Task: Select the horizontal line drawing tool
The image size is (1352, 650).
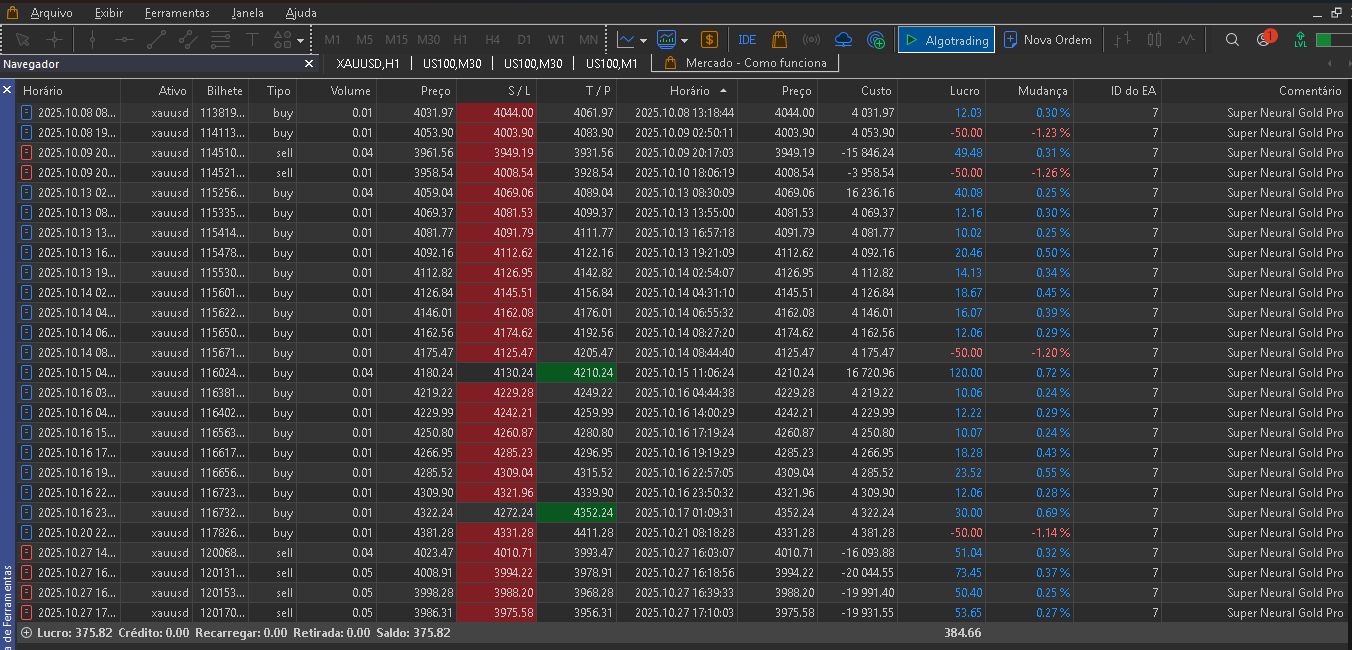Action: point(124,40)
